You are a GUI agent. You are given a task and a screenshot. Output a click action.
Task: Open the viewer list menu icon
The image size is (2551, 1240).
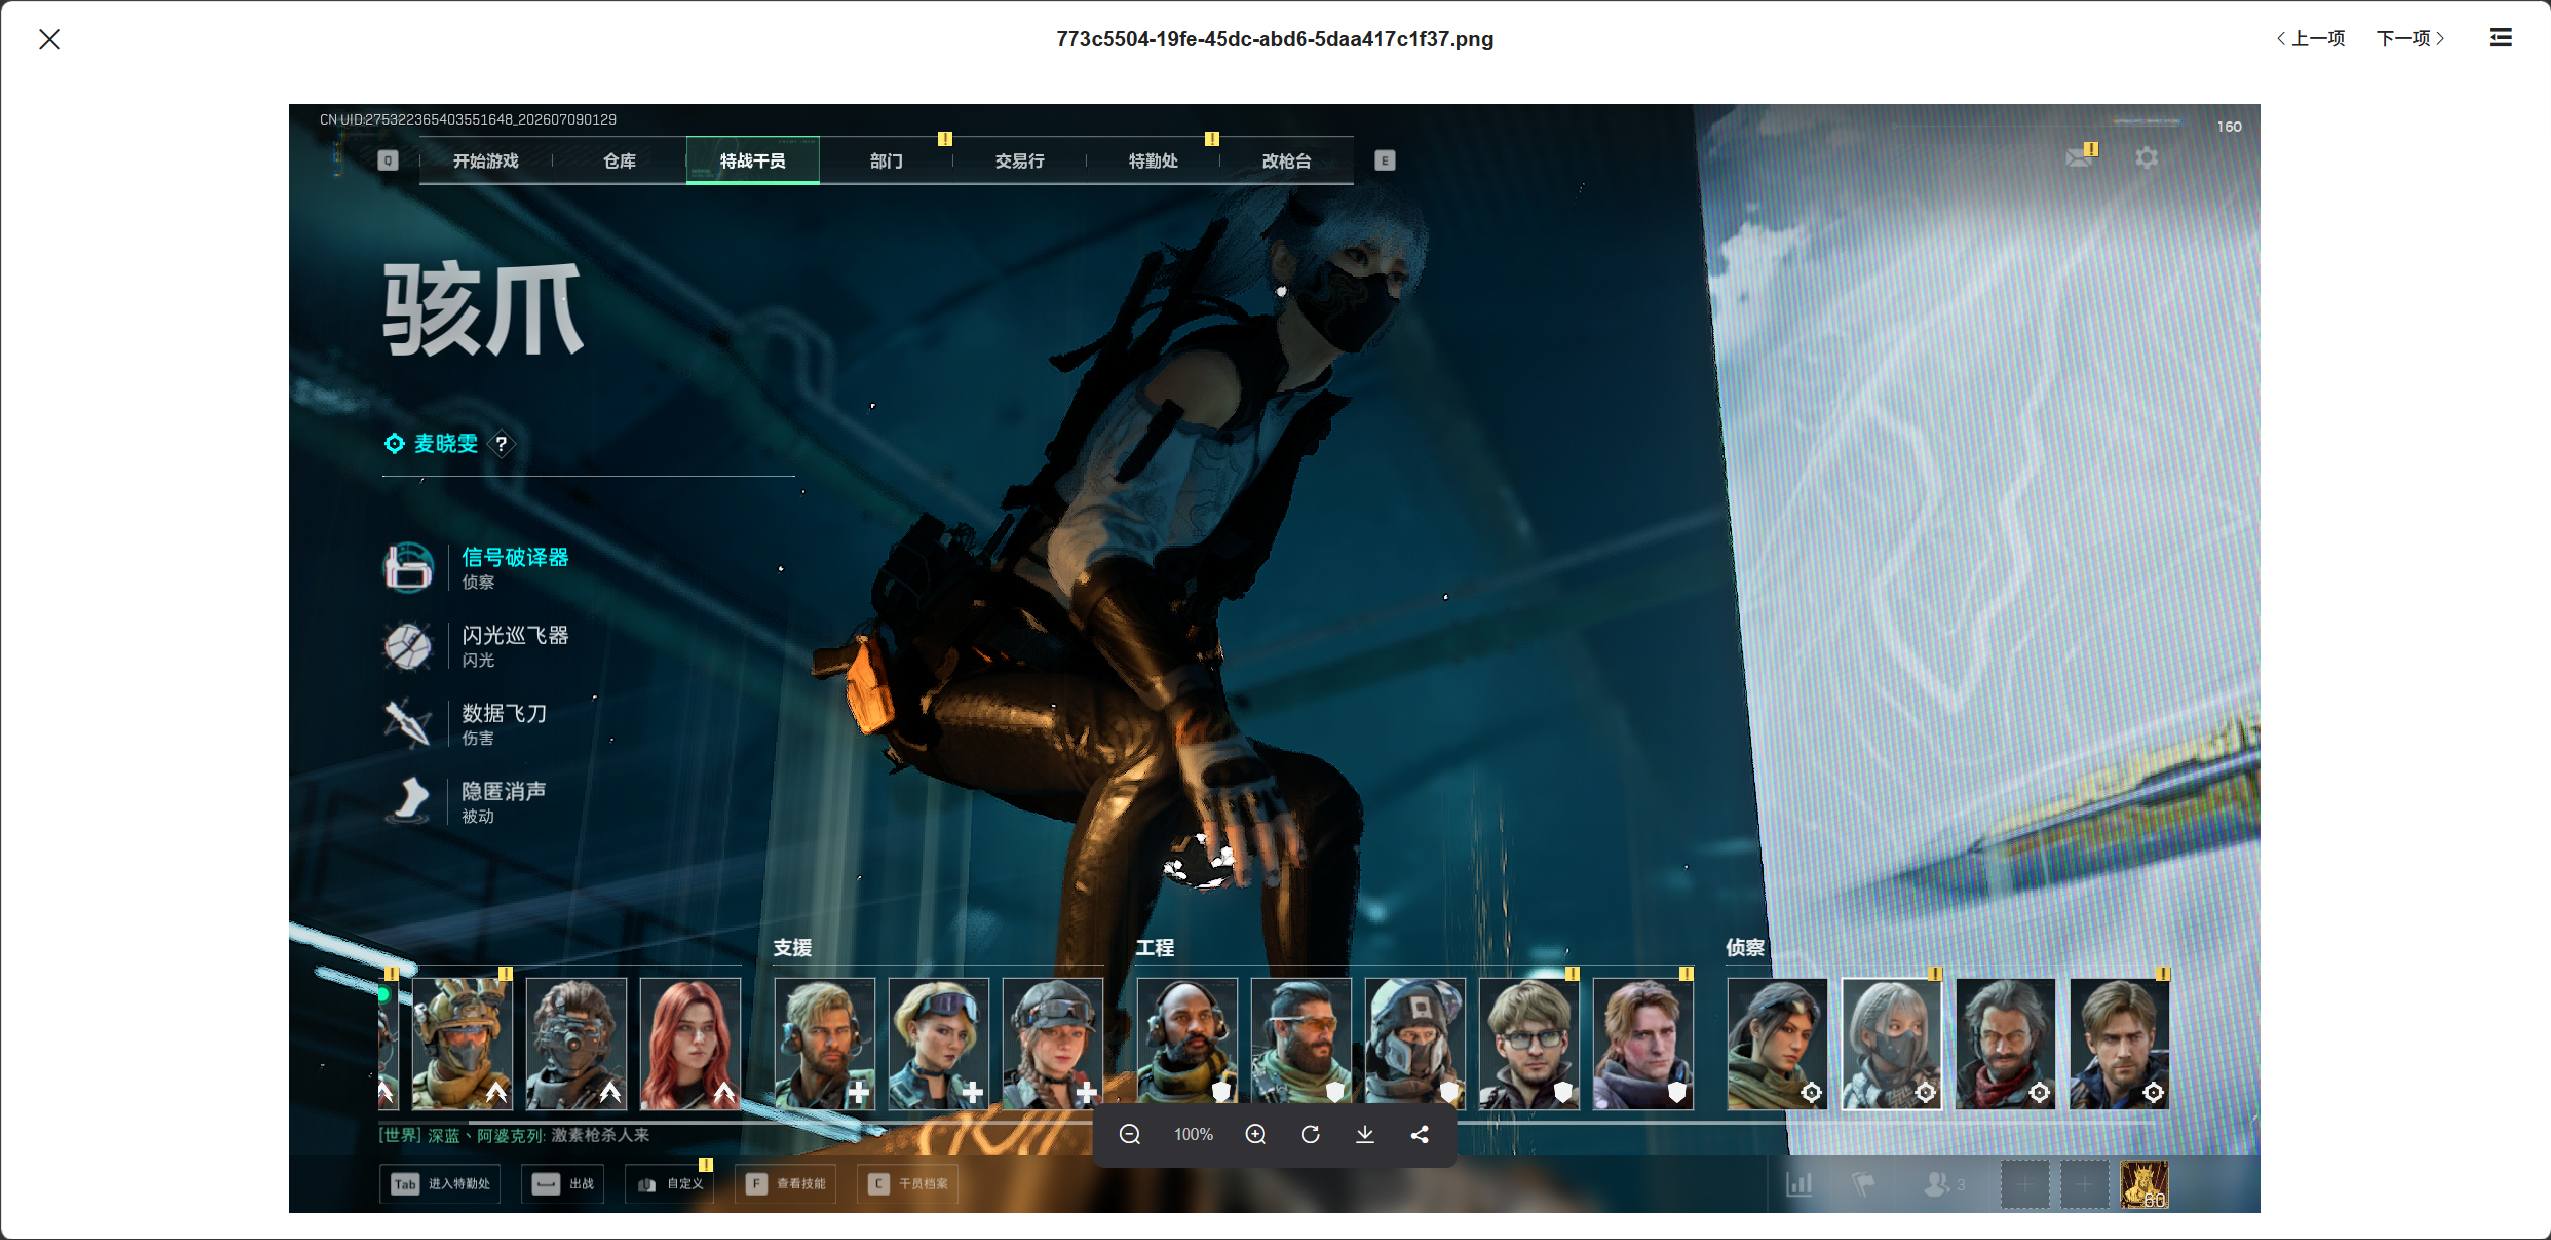pos(2500,38)
